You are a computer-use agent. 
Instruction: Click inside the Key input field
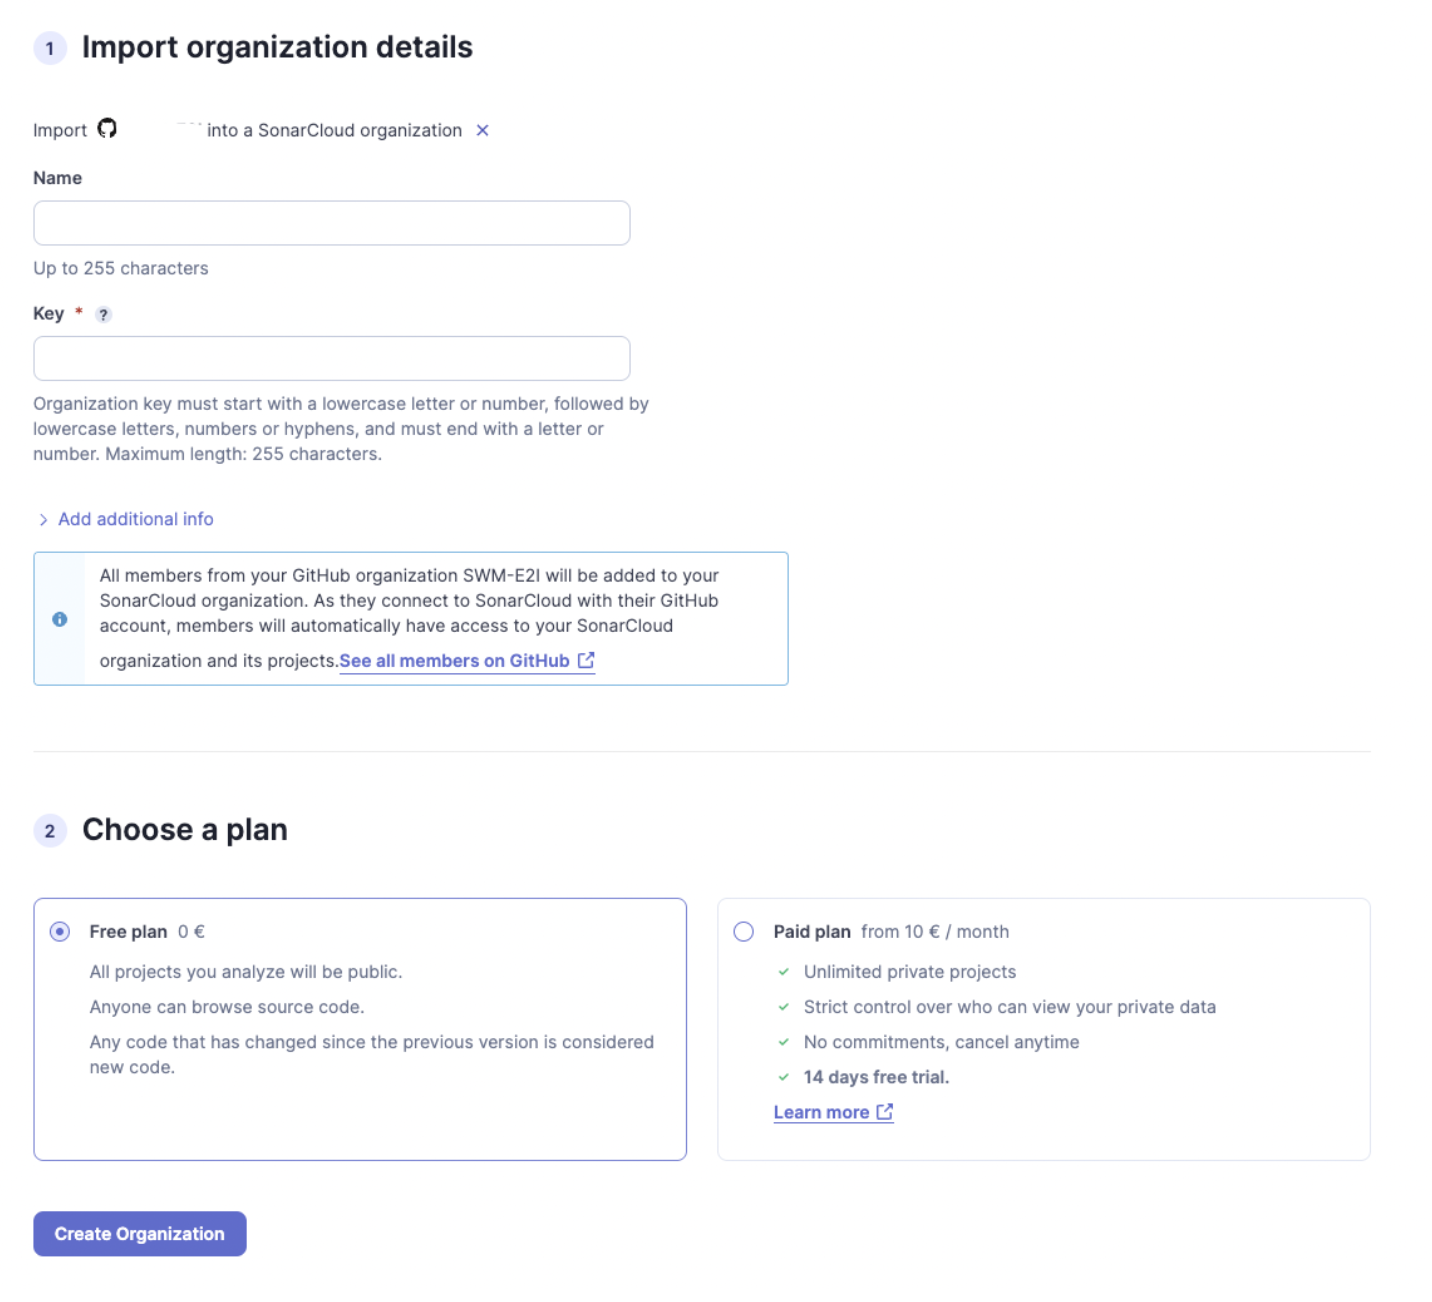click(x=331, y=358)
